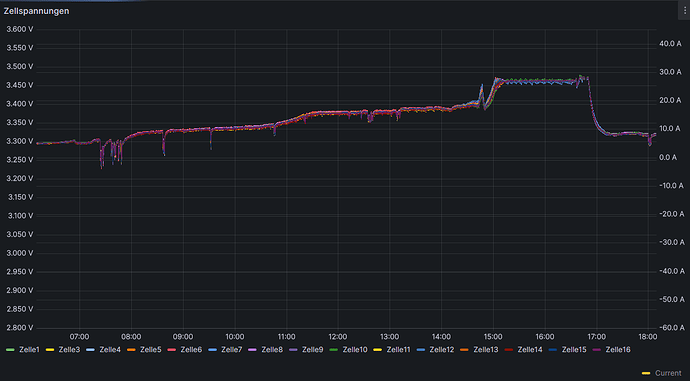
Task: Open color picker for Zelle15 swatch
Action: pyautogui.click(x=553, y=350)
